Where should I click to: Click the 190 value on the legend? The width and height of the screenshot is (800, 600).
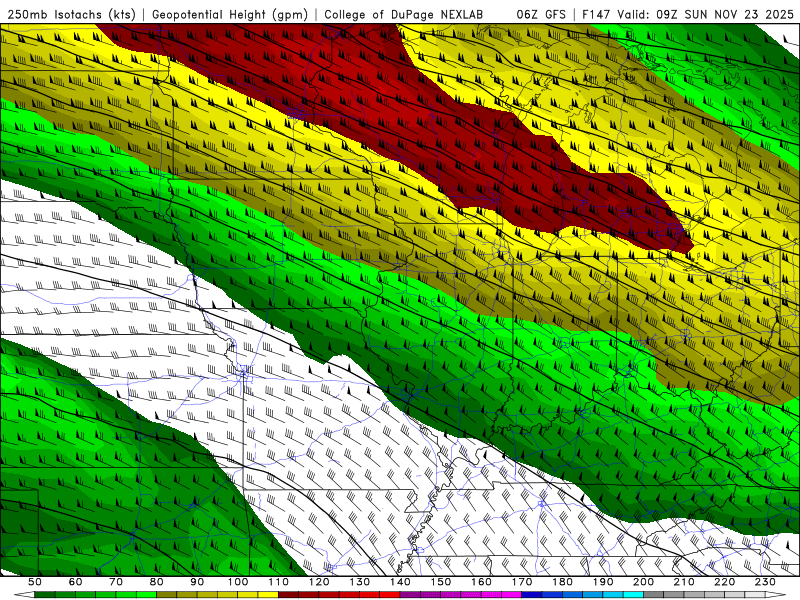click(603, 582)
